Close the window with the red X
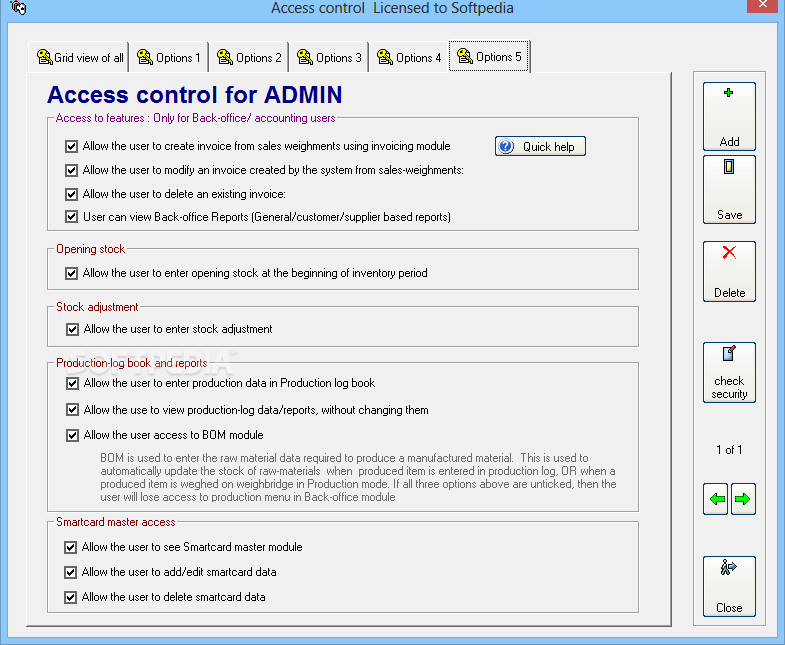Screen dimensions: 785x645 (x=762, y=5)
